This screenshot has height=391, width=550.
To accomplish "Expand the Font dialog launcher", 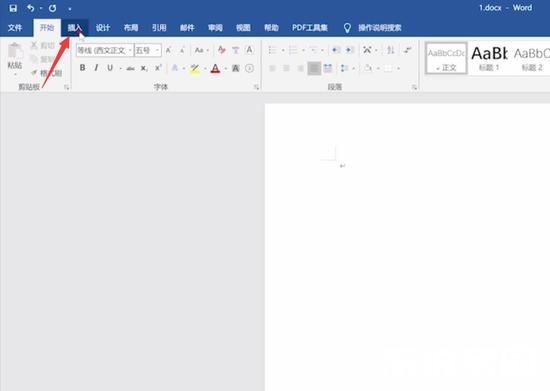I will 257,87.
